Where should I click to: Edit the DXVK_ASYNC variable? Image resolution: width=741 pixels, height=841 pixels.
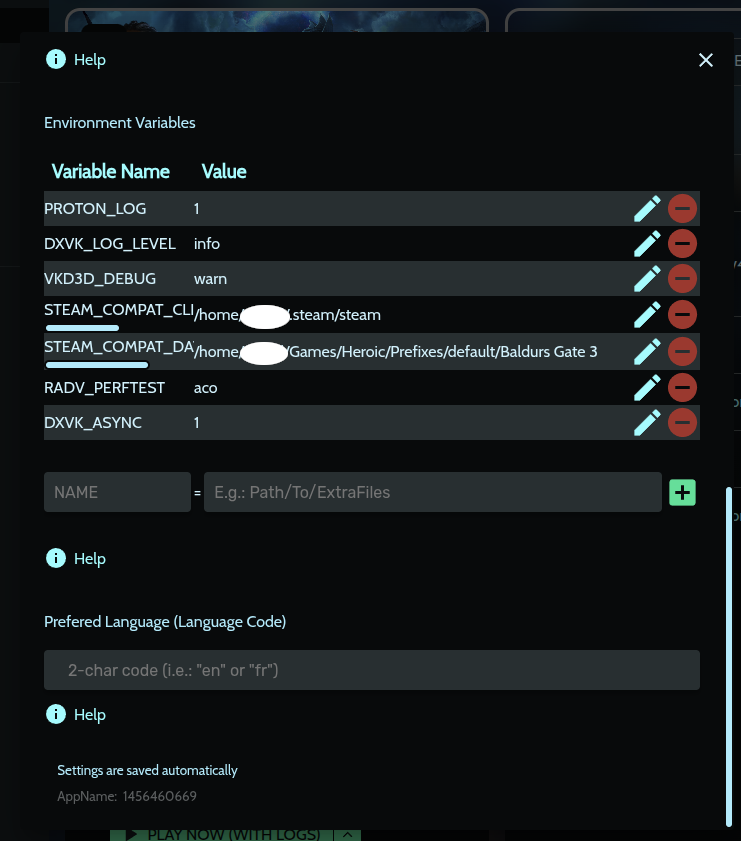click(647, 423)
